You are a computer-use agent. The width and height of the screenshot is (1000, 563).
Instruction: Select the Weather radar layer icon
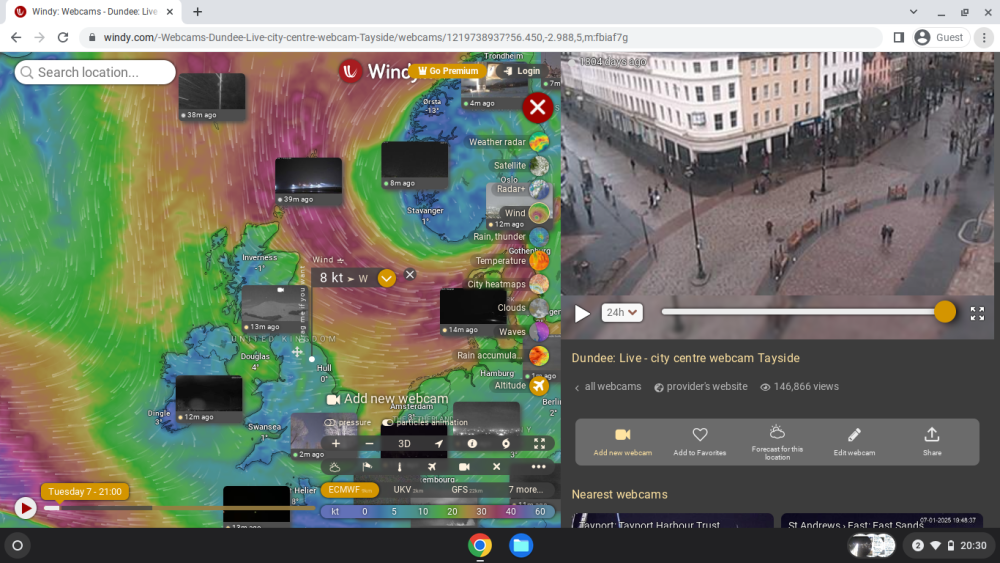point(539,142)
